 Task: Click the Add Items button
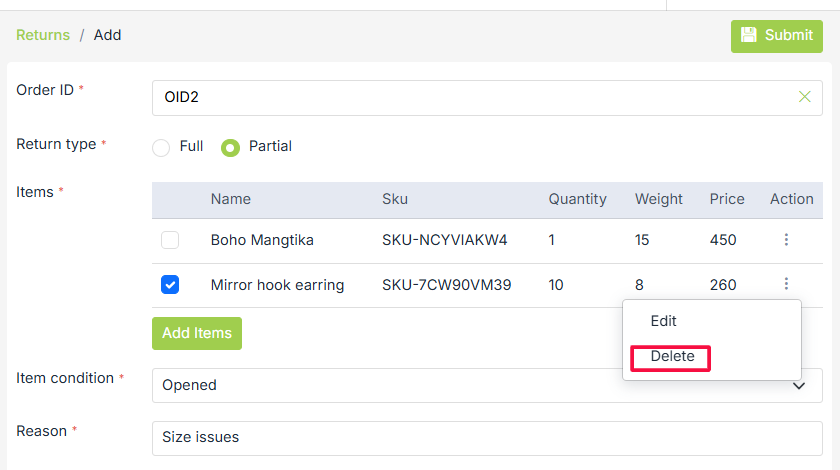197,333
